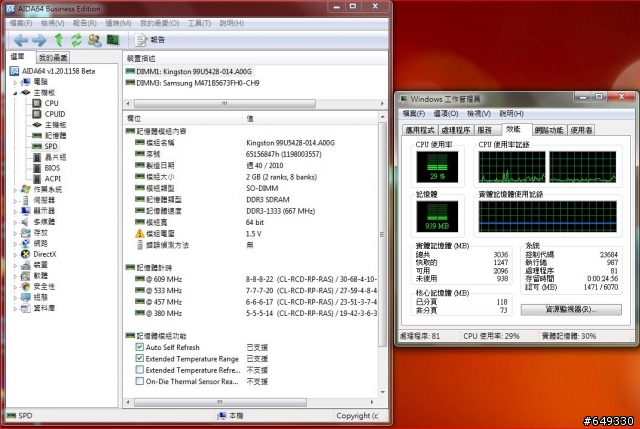This screenshot has height=429, width=640.
Task: Click the DIMM3 memory module icon
Action: point(130,82)
